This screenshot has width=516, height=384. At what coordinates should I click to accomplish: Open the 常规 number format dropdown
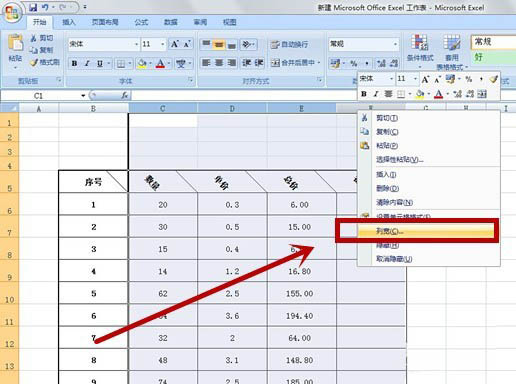(395, 44)
